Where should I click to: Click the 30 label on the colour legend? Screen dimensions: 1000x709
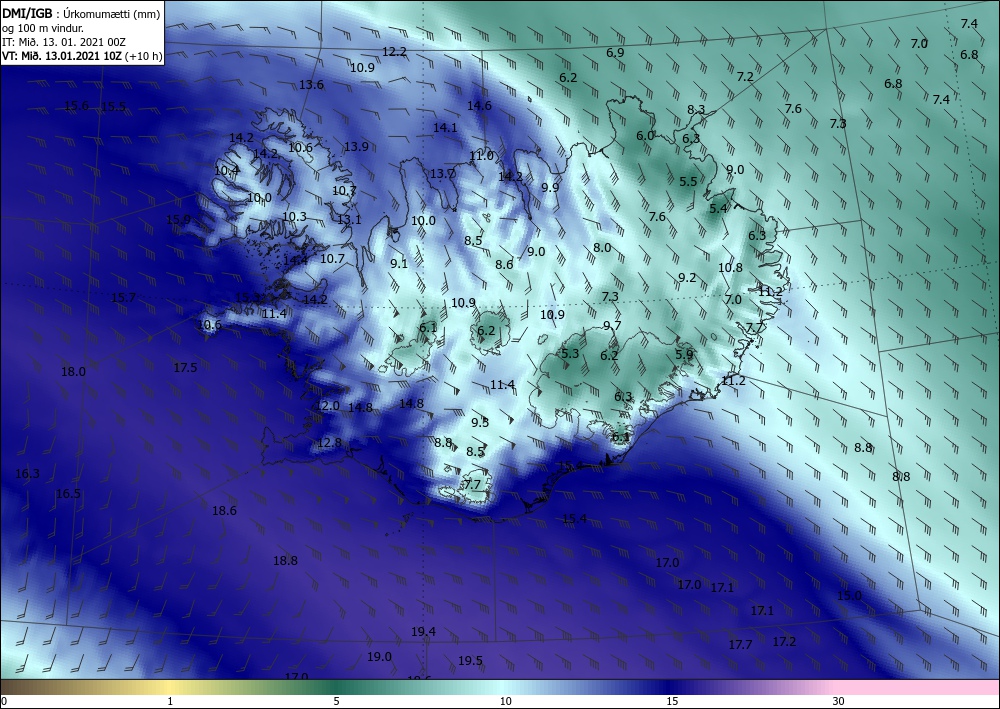pyautogui.click(x=838, y=701)
